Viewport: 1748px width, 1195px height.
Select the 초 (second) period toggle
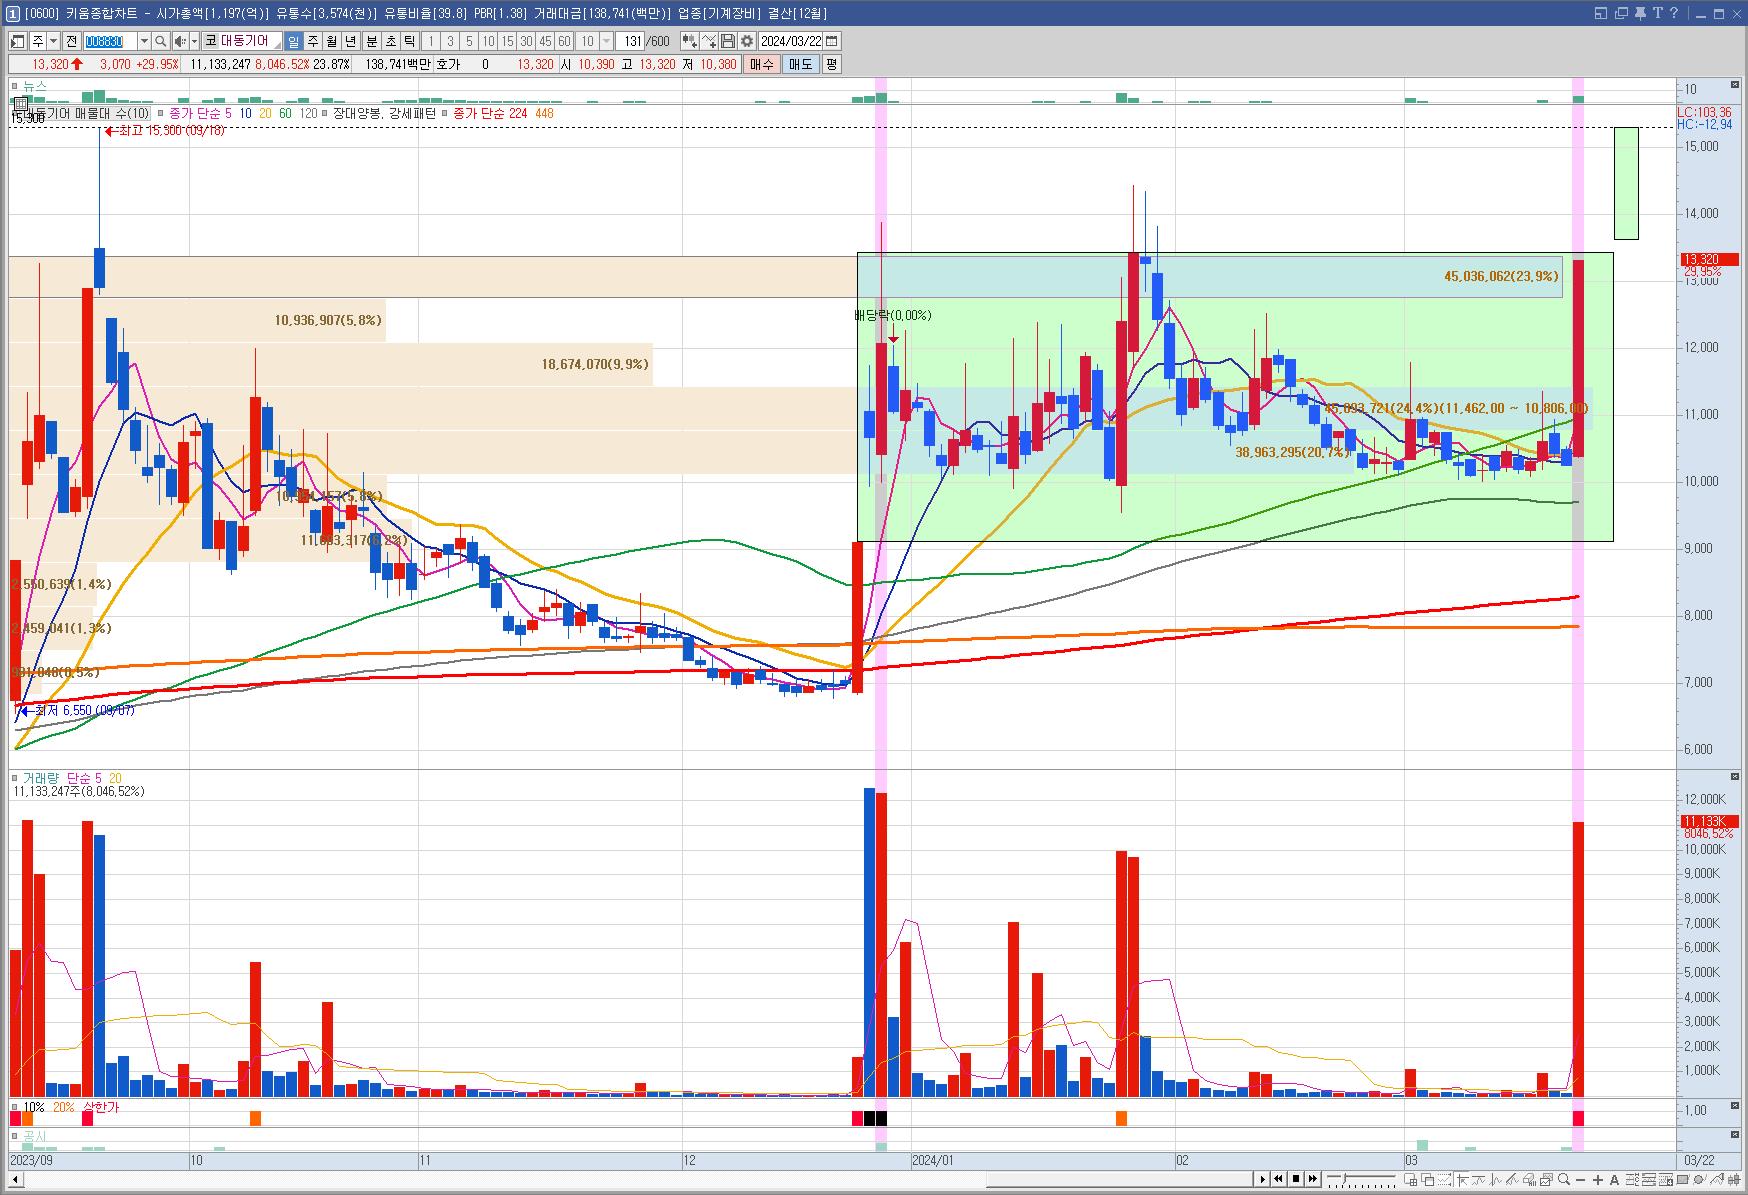pos(391,41)
